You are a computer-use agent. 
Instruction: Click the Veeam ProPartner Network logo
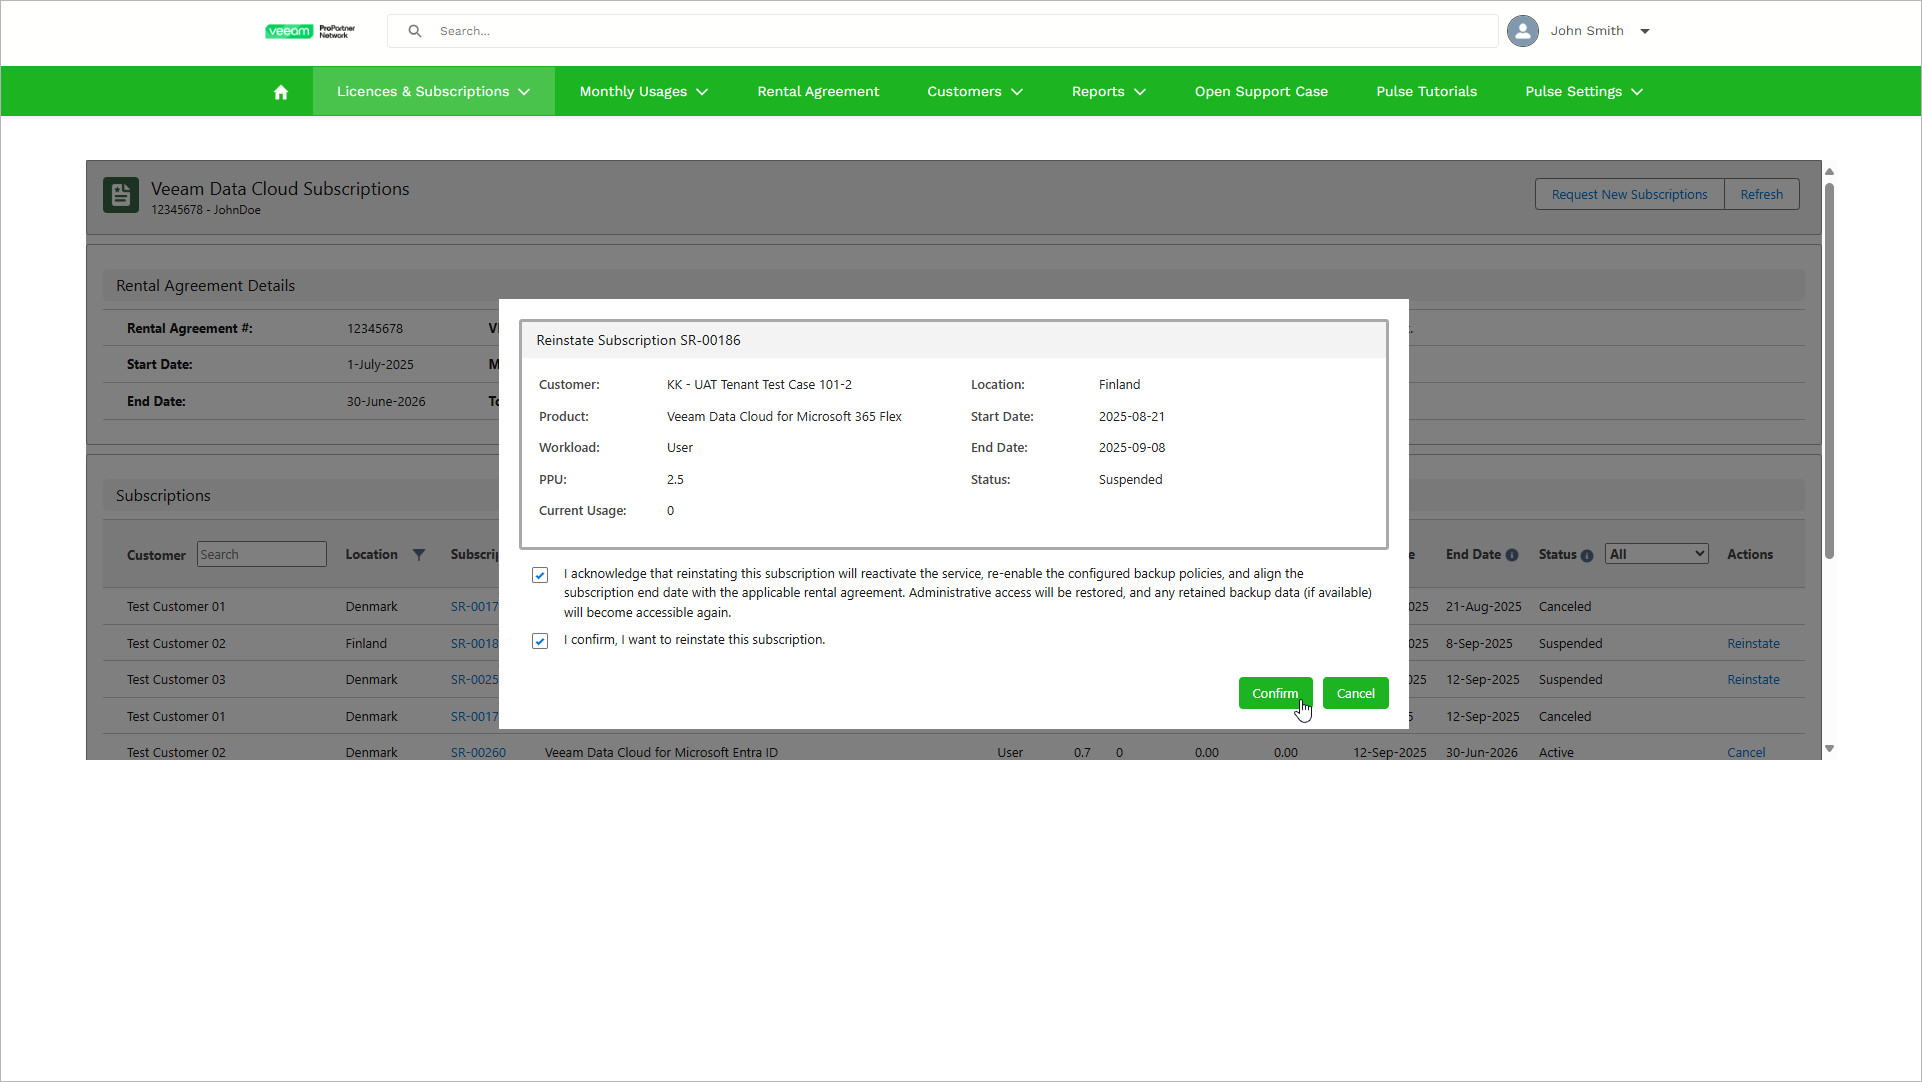pyautogui.click(x=310, y=31)
